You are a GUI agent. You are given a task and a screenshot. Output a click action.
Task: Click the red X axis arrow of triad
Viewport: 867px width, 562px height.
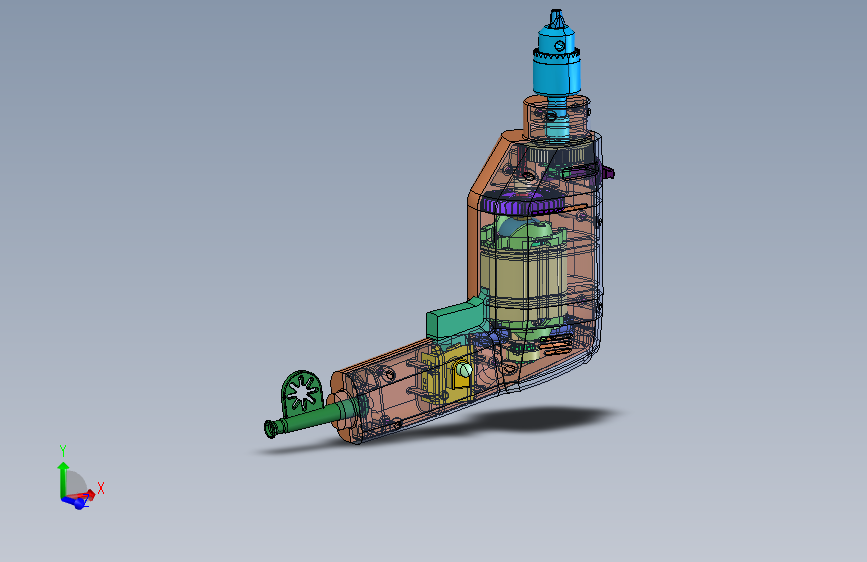(87, 495)
